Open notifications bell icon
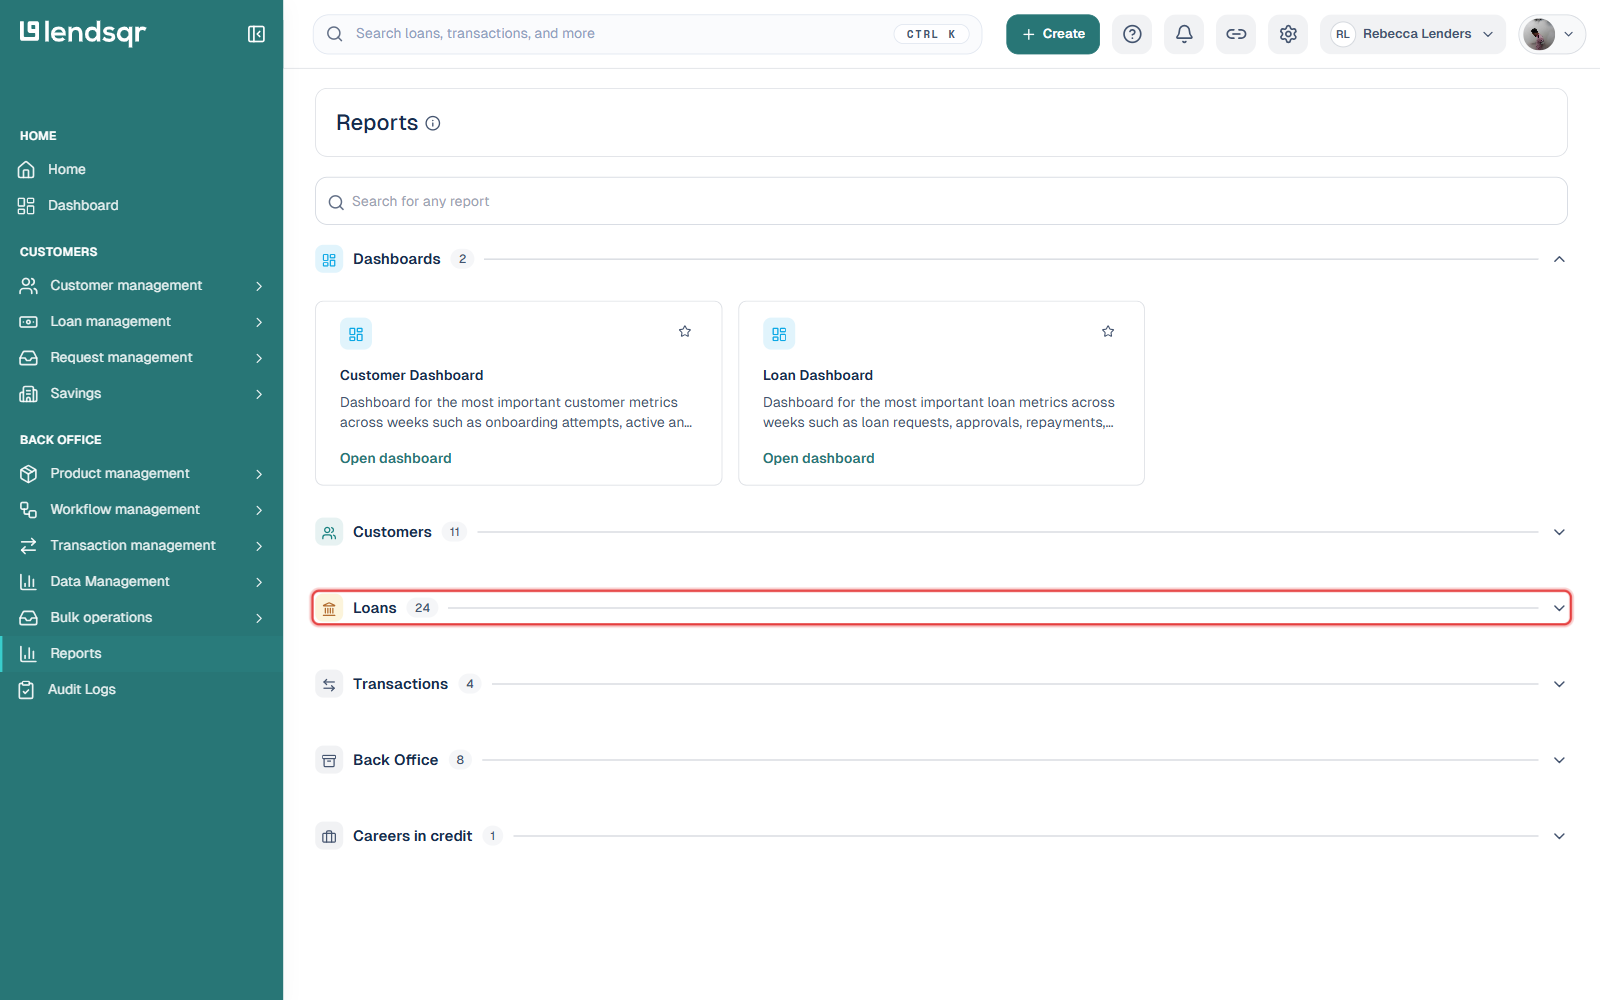 point(1184,34)
